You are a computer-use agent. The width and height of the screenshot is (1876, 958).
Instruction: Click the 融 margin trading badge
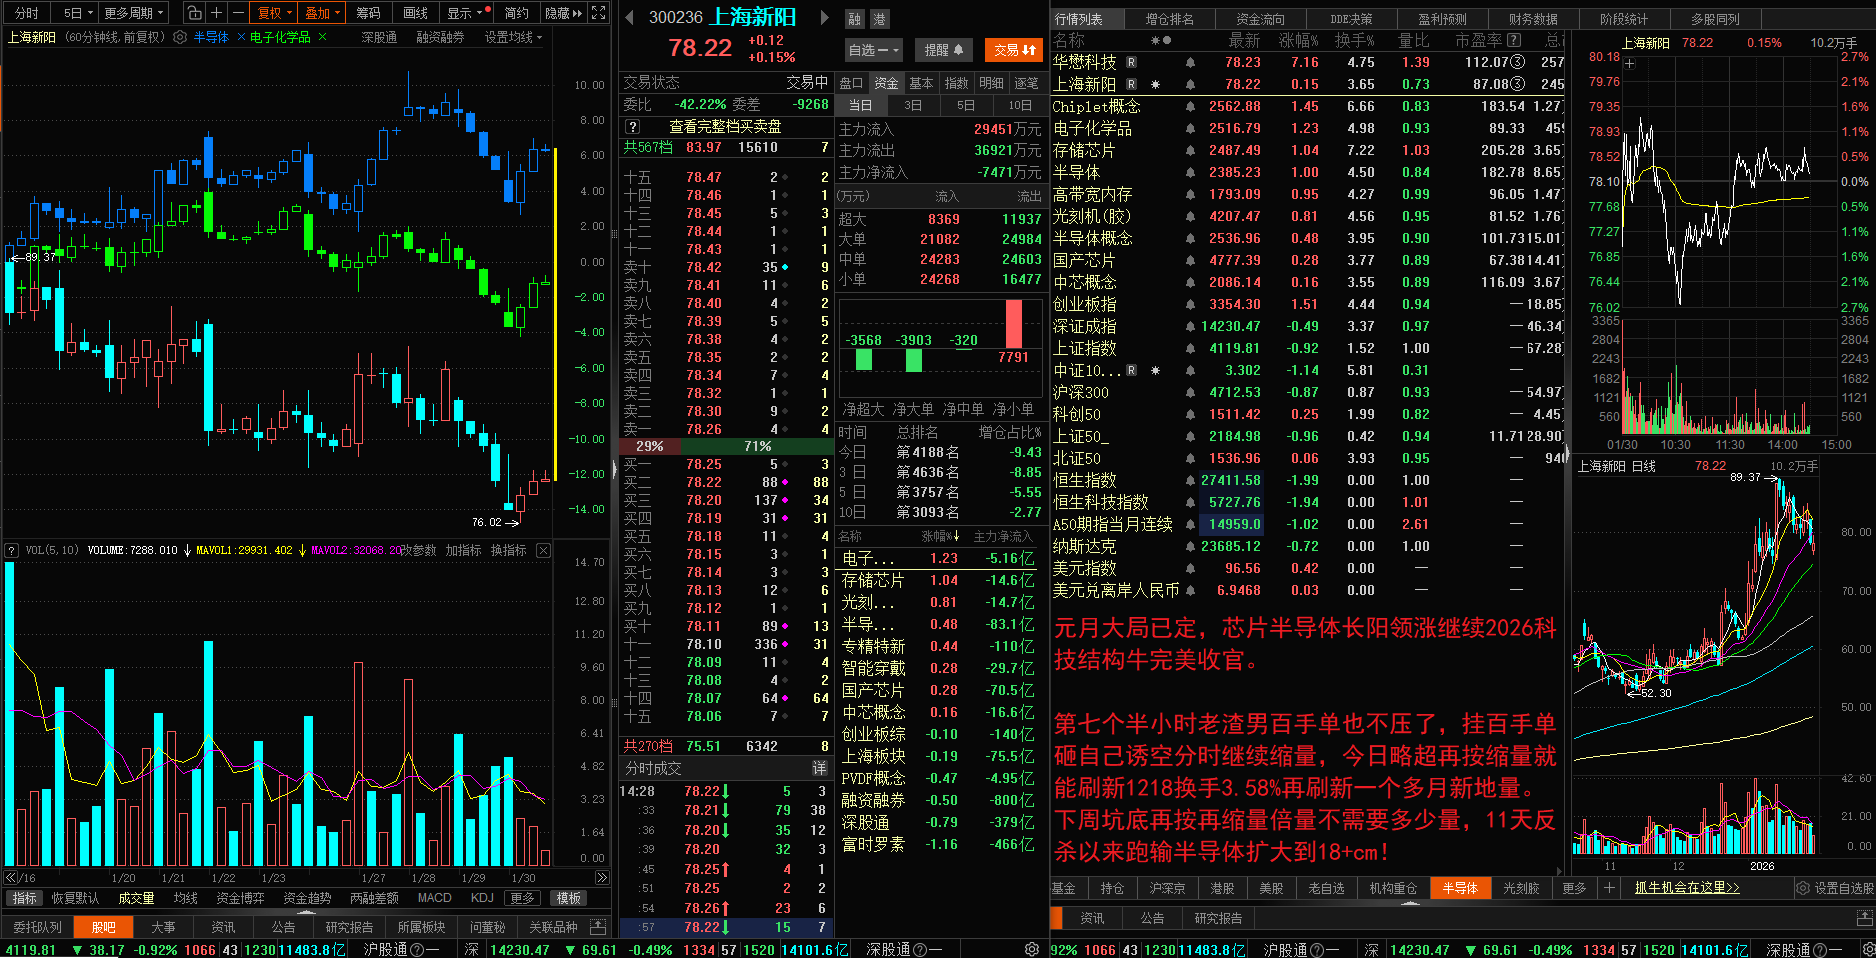coord(855,19)
